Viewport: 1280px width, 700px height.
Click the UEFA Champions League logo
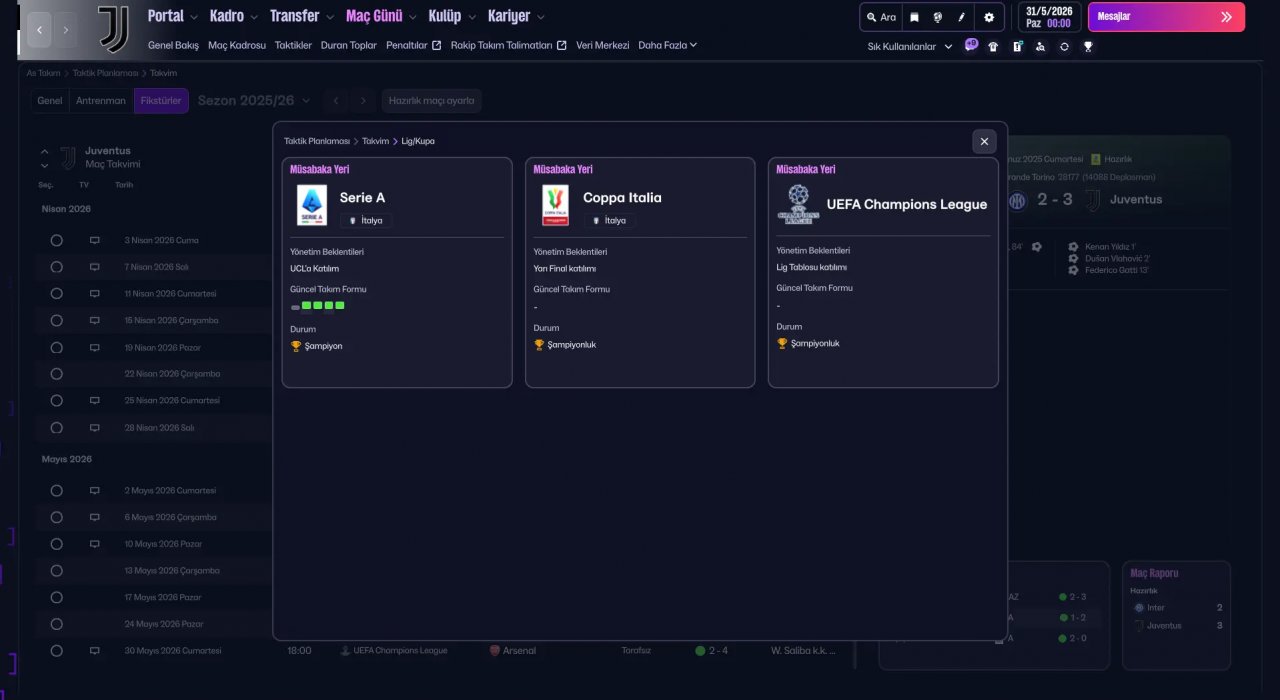(798, 204)
